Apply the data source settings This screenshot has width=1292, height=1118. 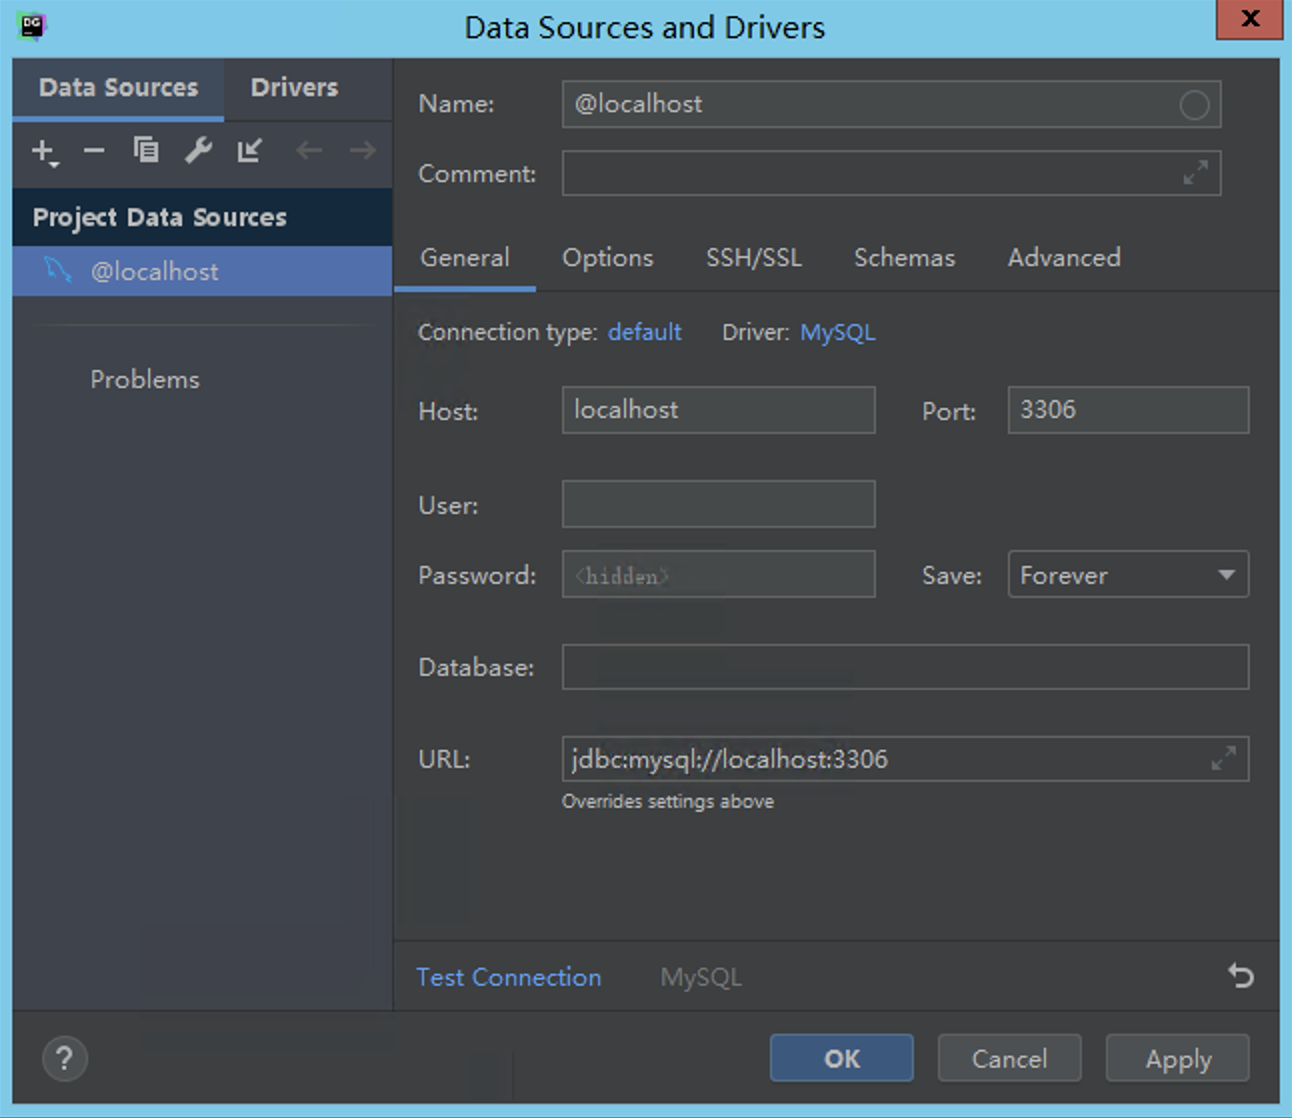pos(1177,1058)
